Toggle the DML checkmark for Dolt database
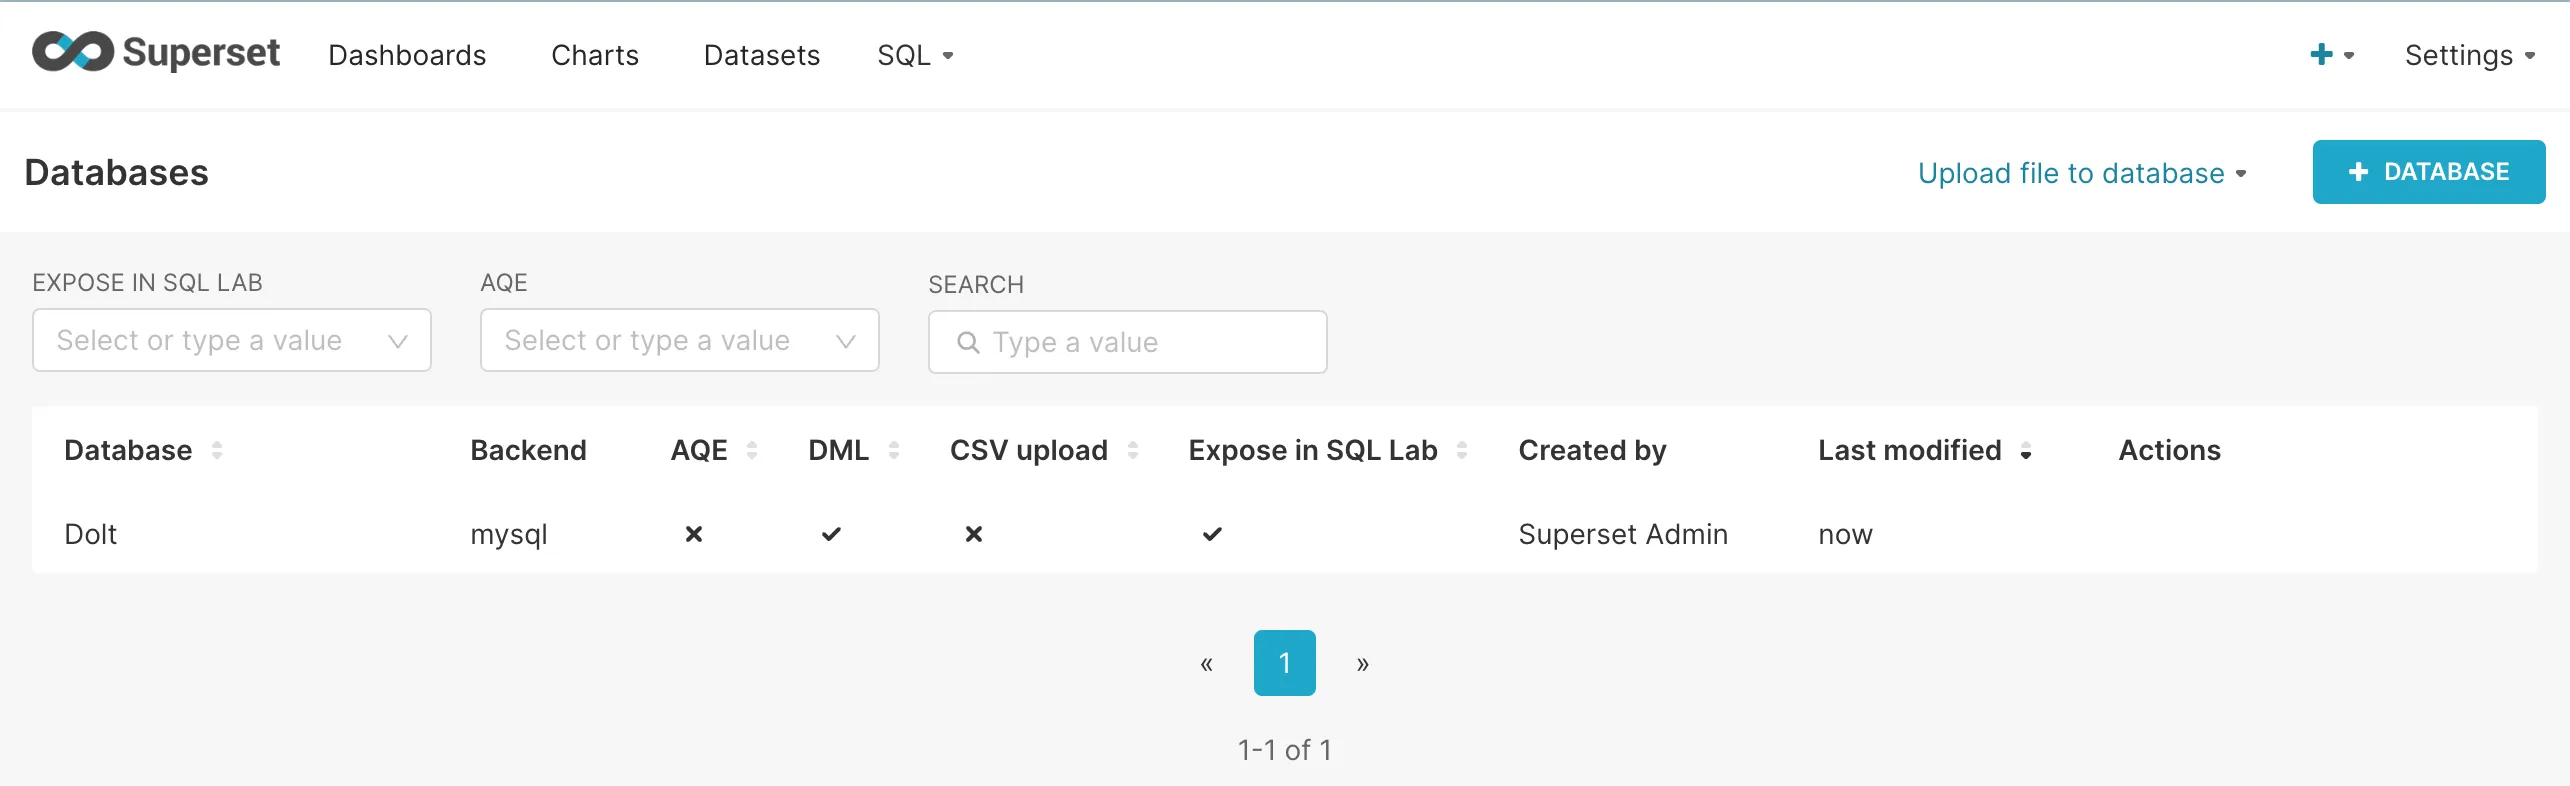 (x=831, y=534)
